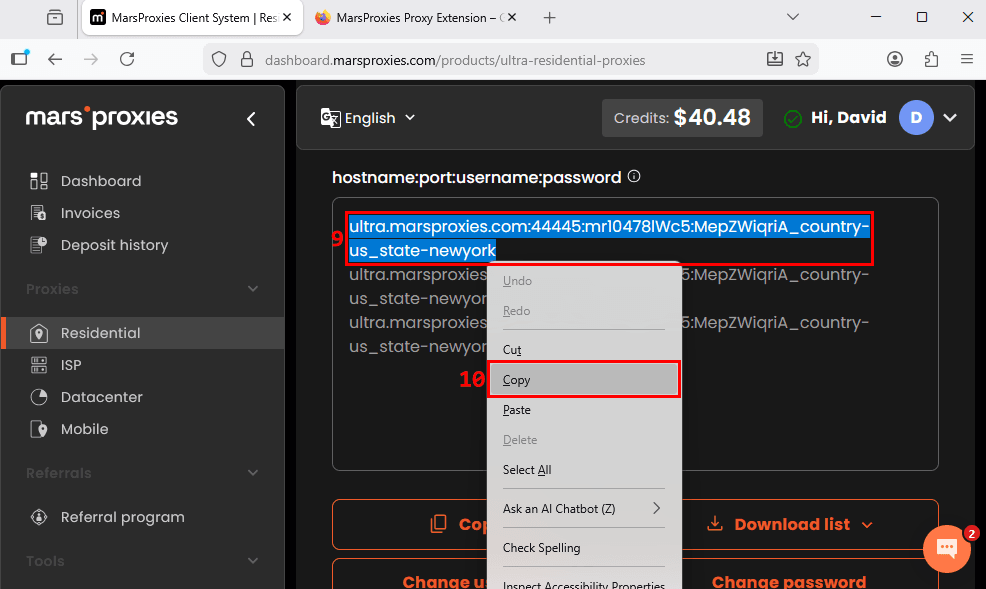
Task: Click the ISP server icon
Action: coord(39,365)
